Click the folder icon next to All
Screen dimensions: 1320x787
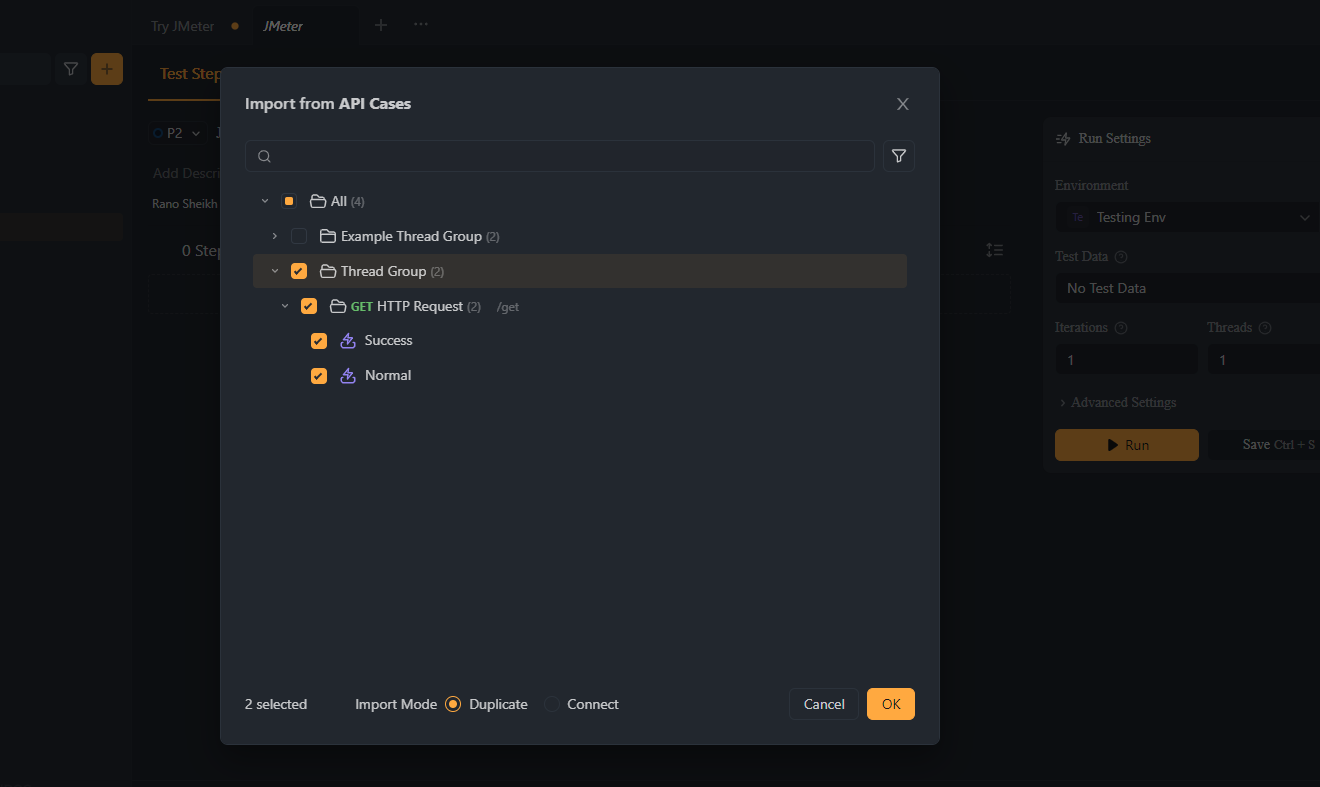click(318, 201)
